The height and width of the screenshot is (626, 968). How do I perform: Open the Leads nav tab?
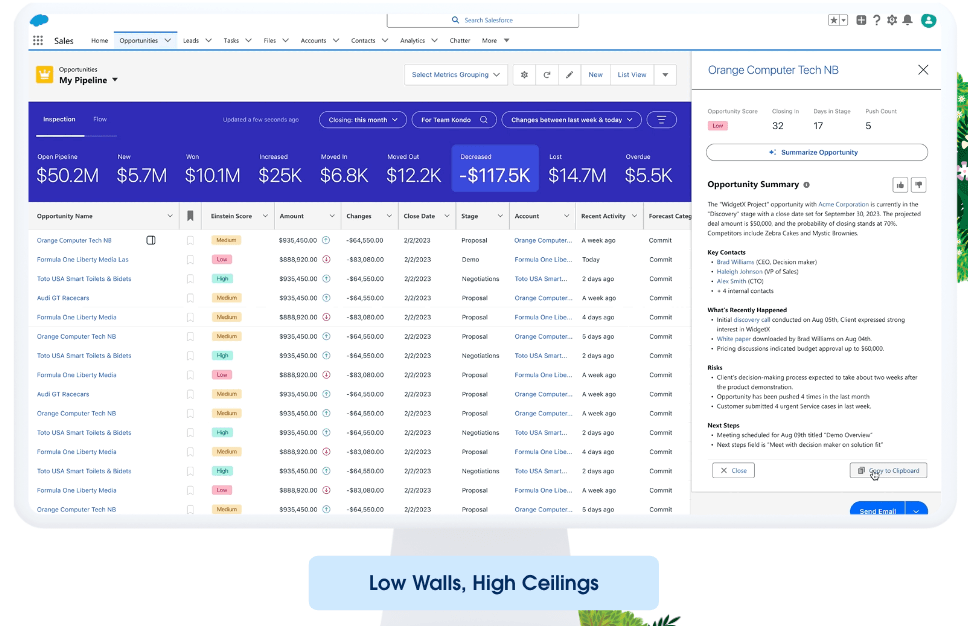[x=191, y=40]
